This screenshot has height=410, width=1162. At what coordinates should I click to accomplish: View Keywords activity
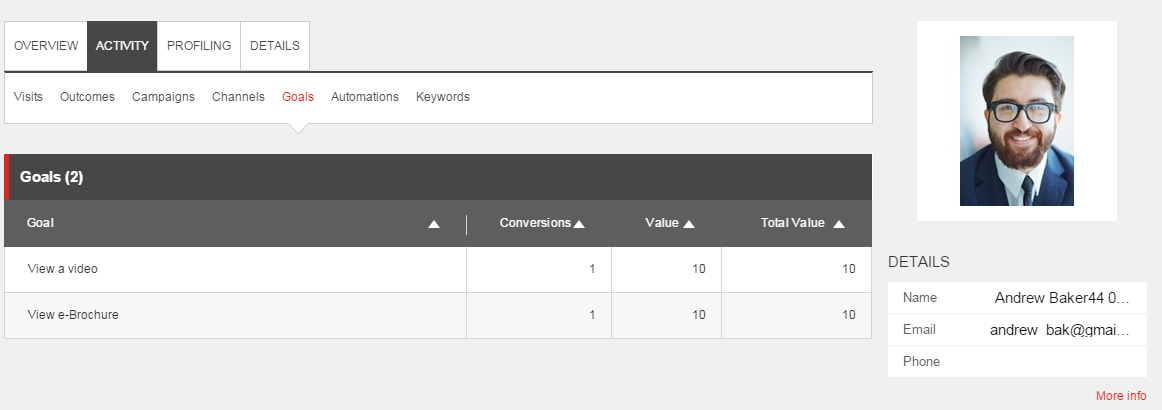(x=442, y=97)
